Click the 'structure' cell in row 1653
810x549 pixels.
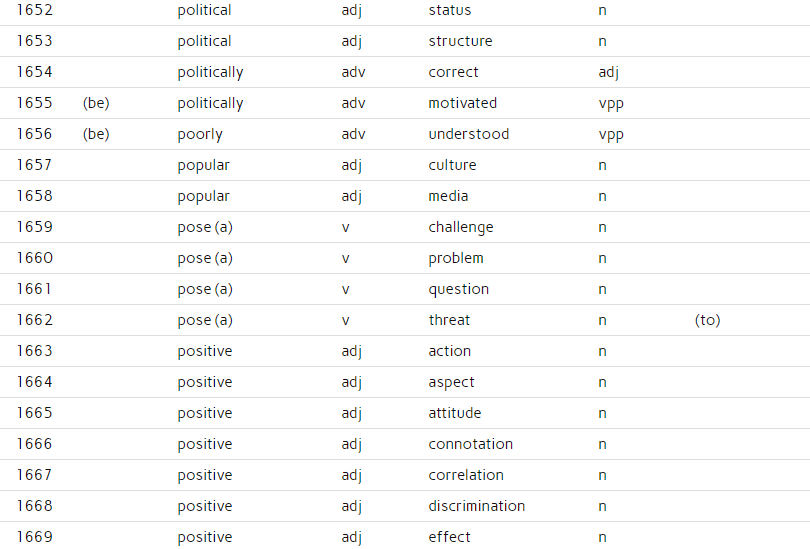[460, 41]
